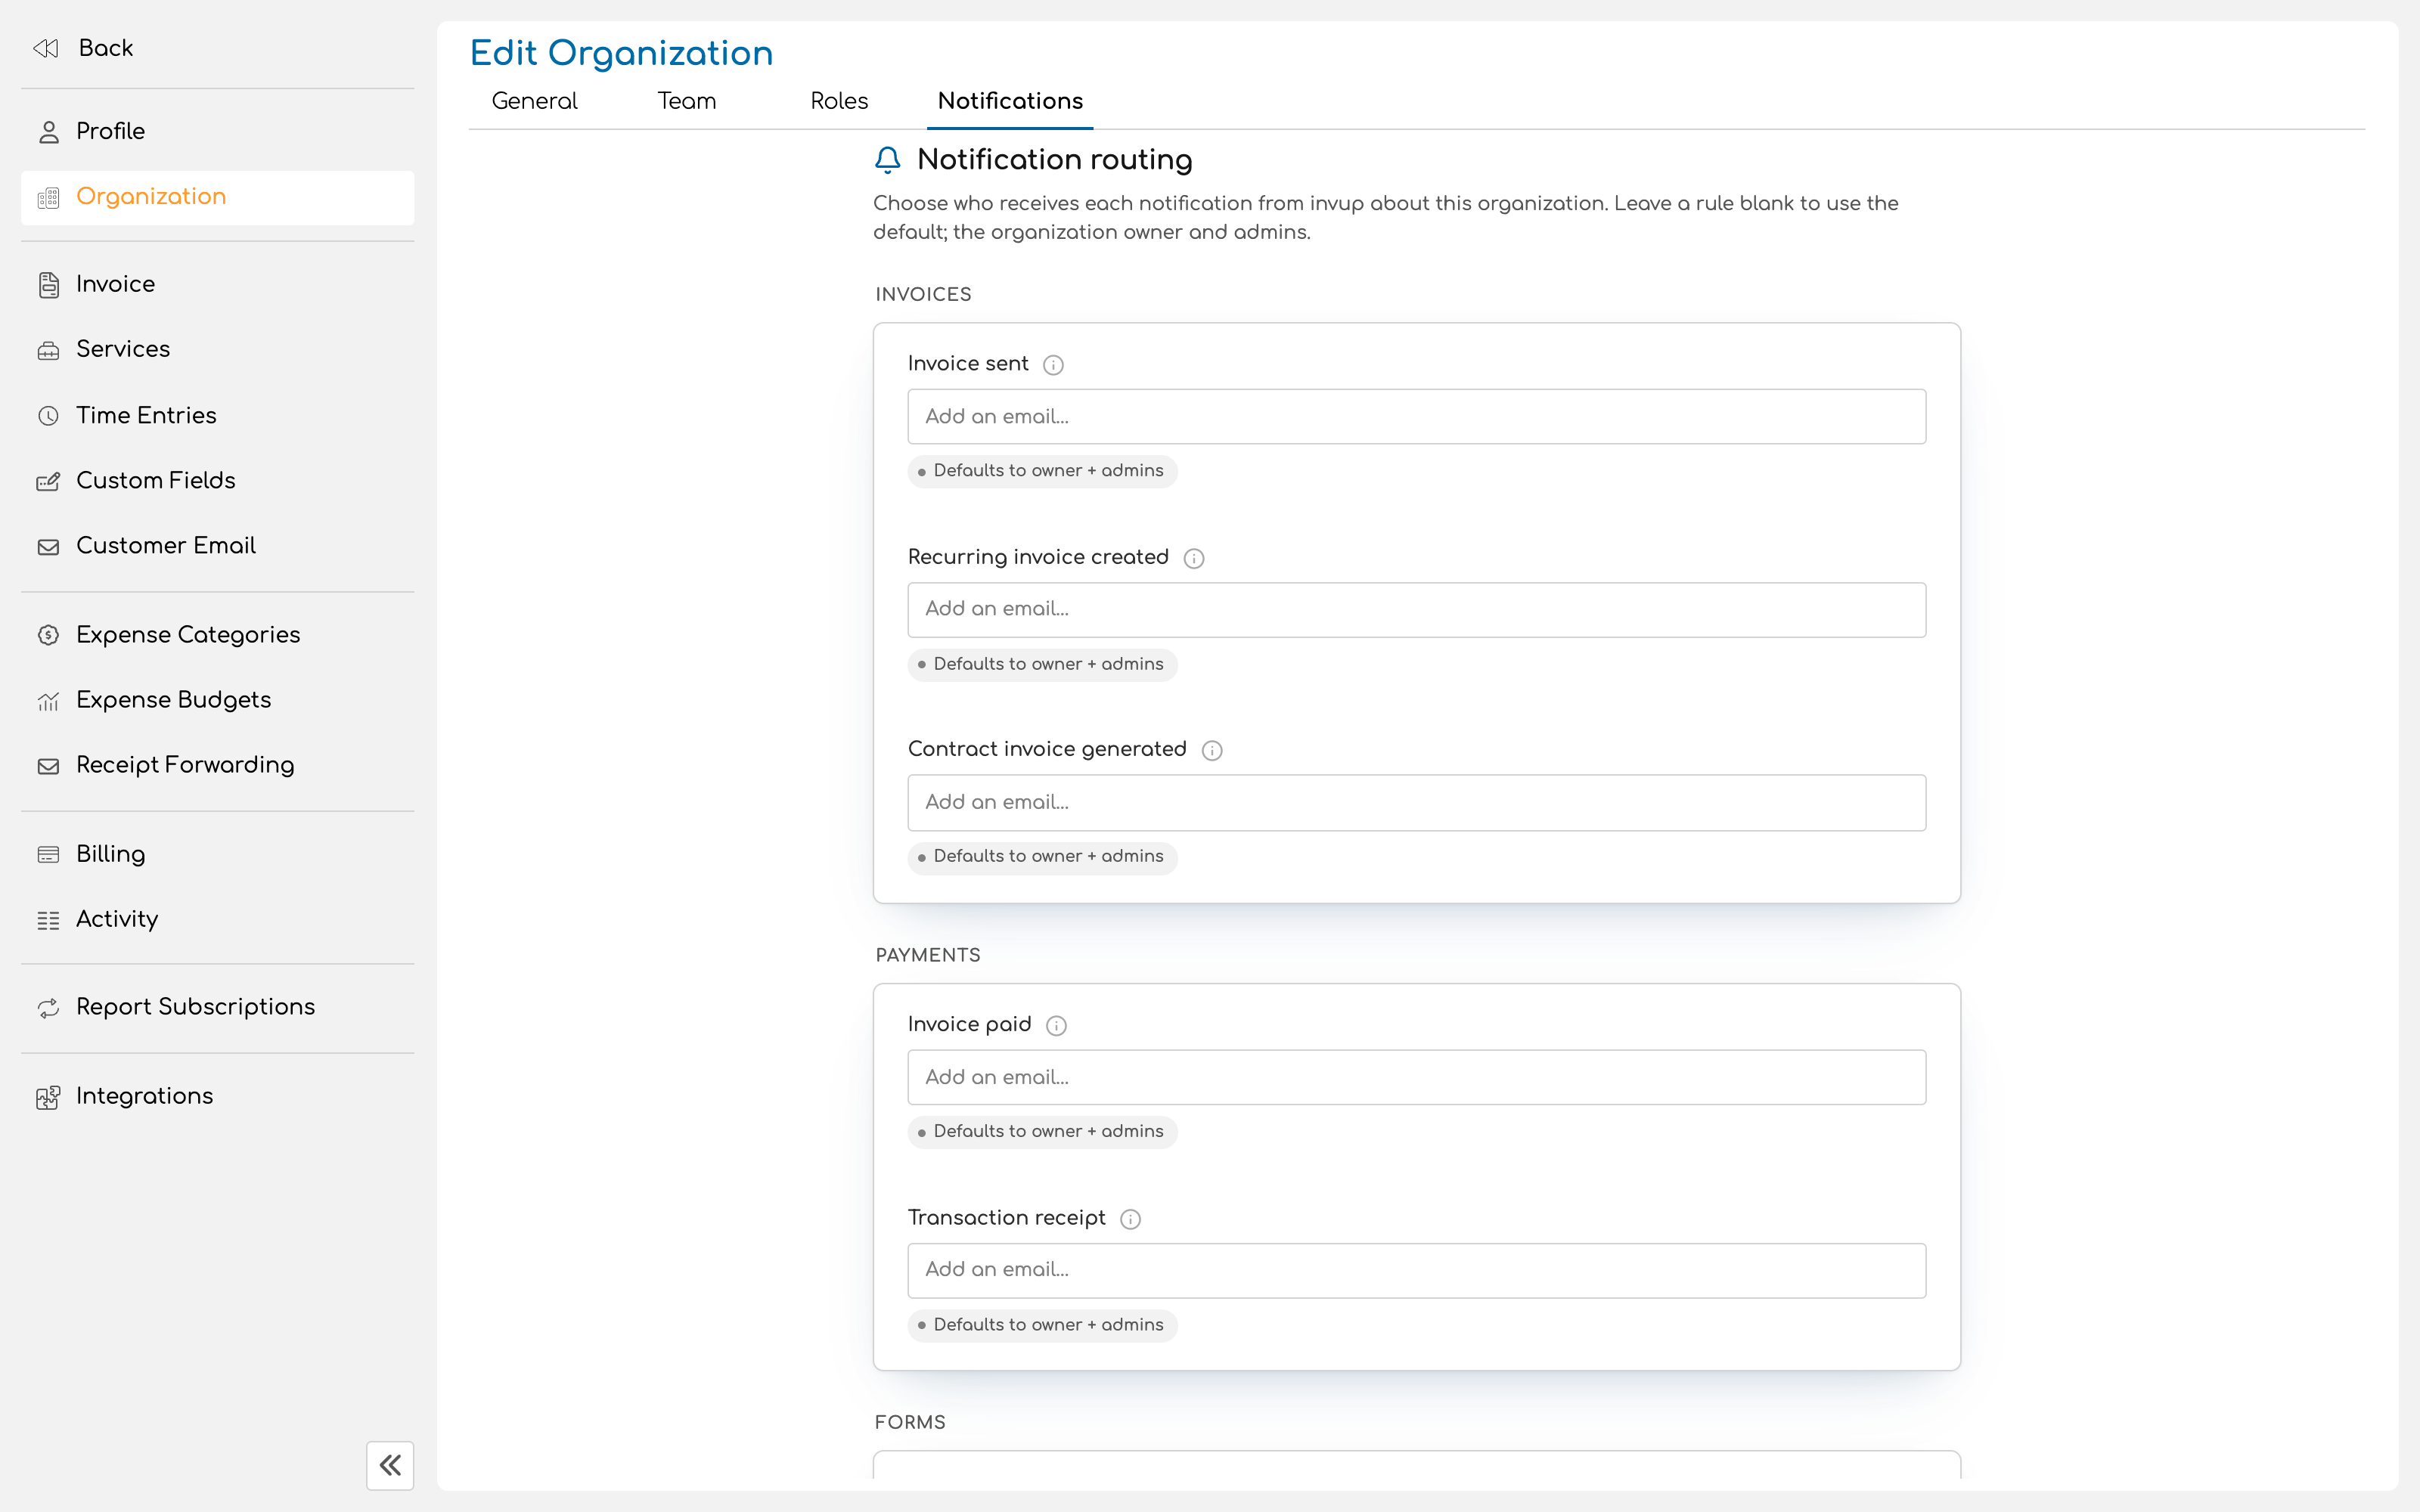Click the Back arrow icon
The image size is (2420, 1512).
[x=46, y=48]
